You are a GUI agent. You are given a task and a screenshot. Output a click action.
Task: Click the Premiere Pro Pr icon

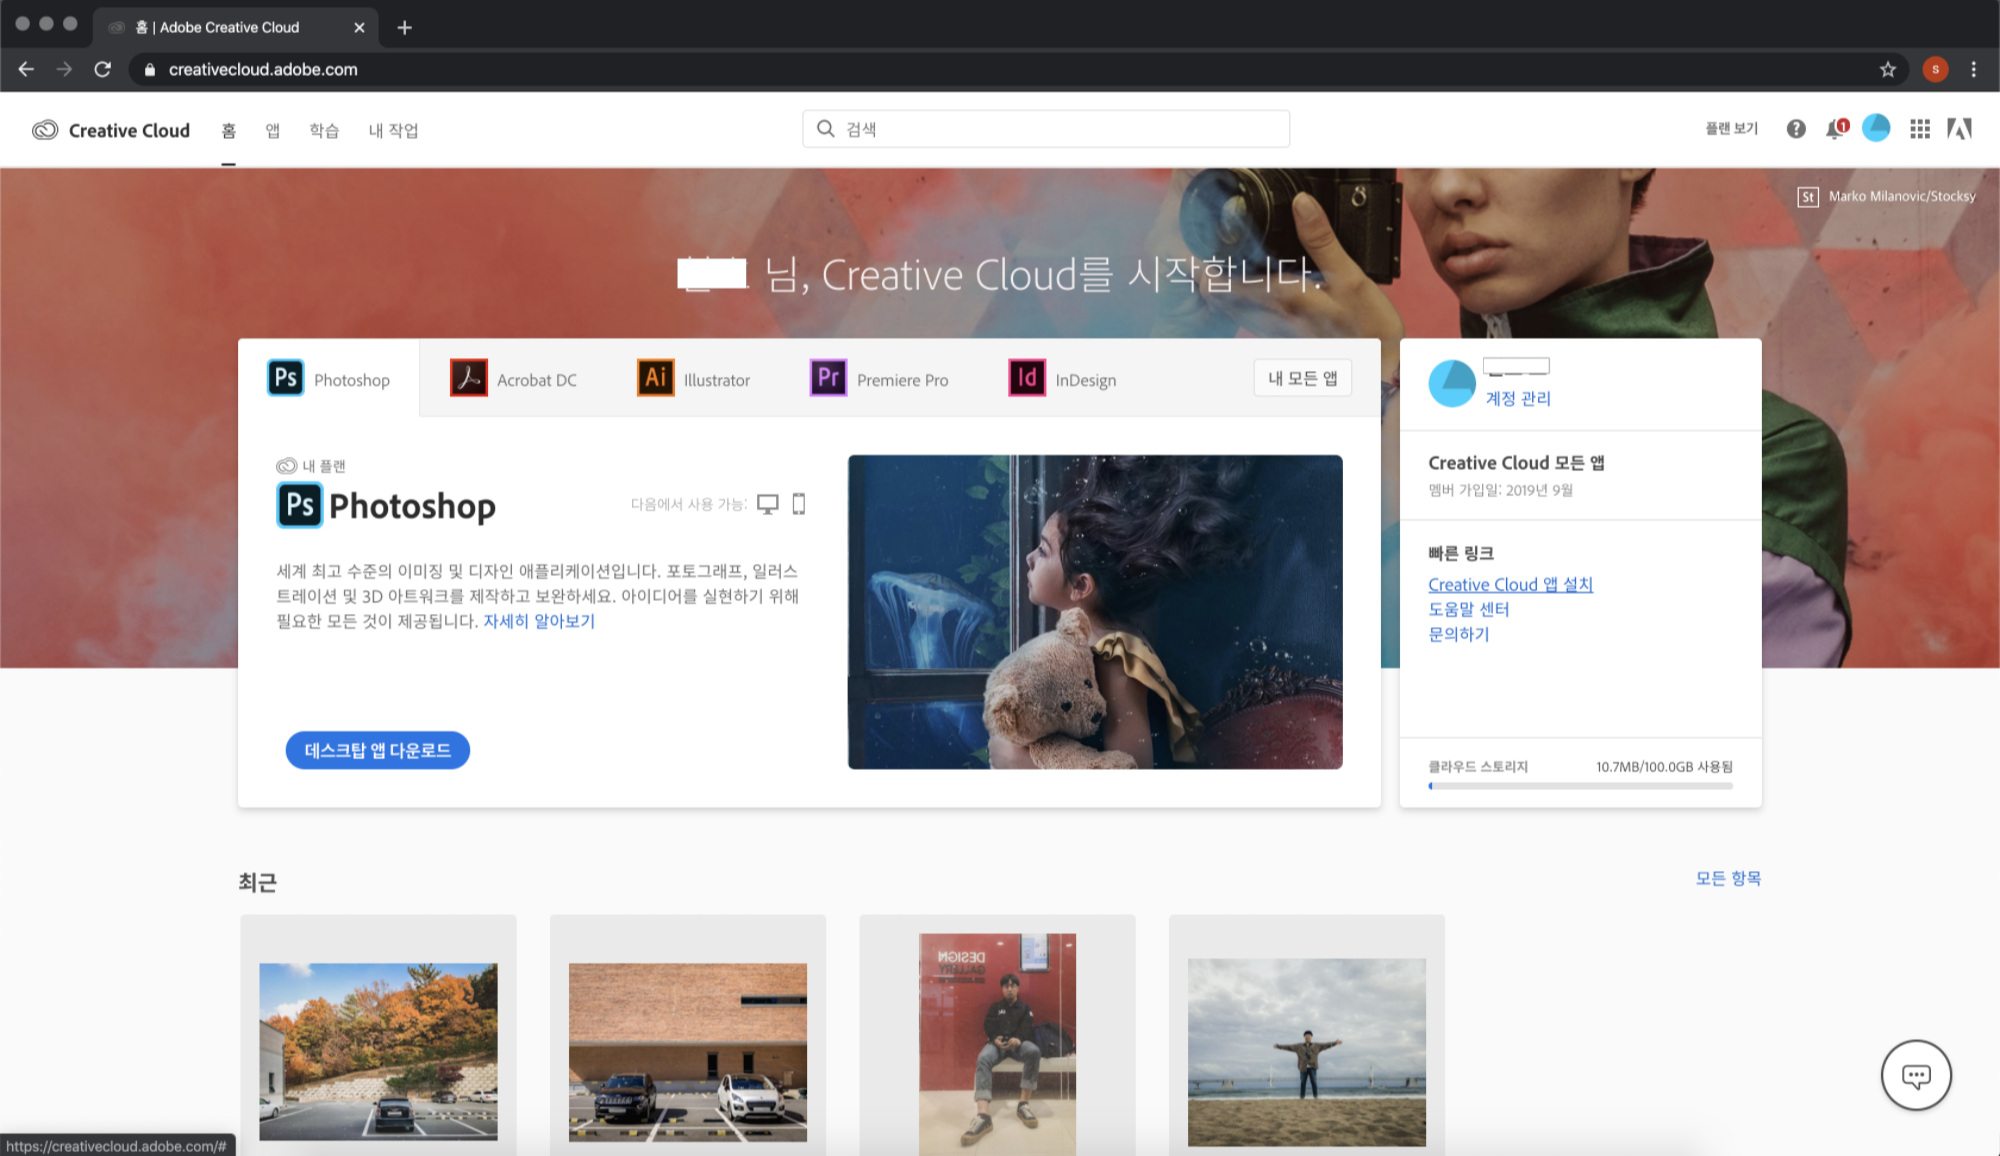(828, 378)
